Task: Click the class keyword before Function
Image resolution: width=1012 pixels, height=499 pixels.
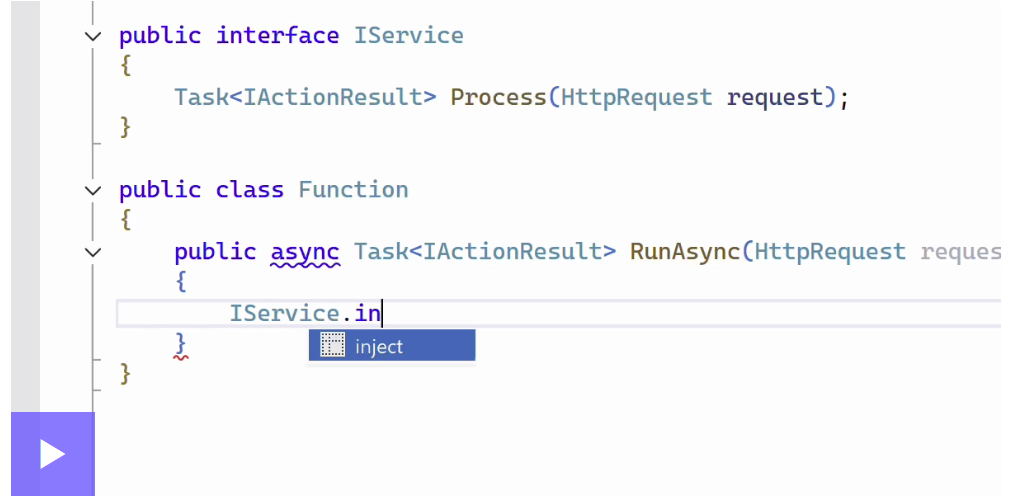Action: click(x=250, y=190)
